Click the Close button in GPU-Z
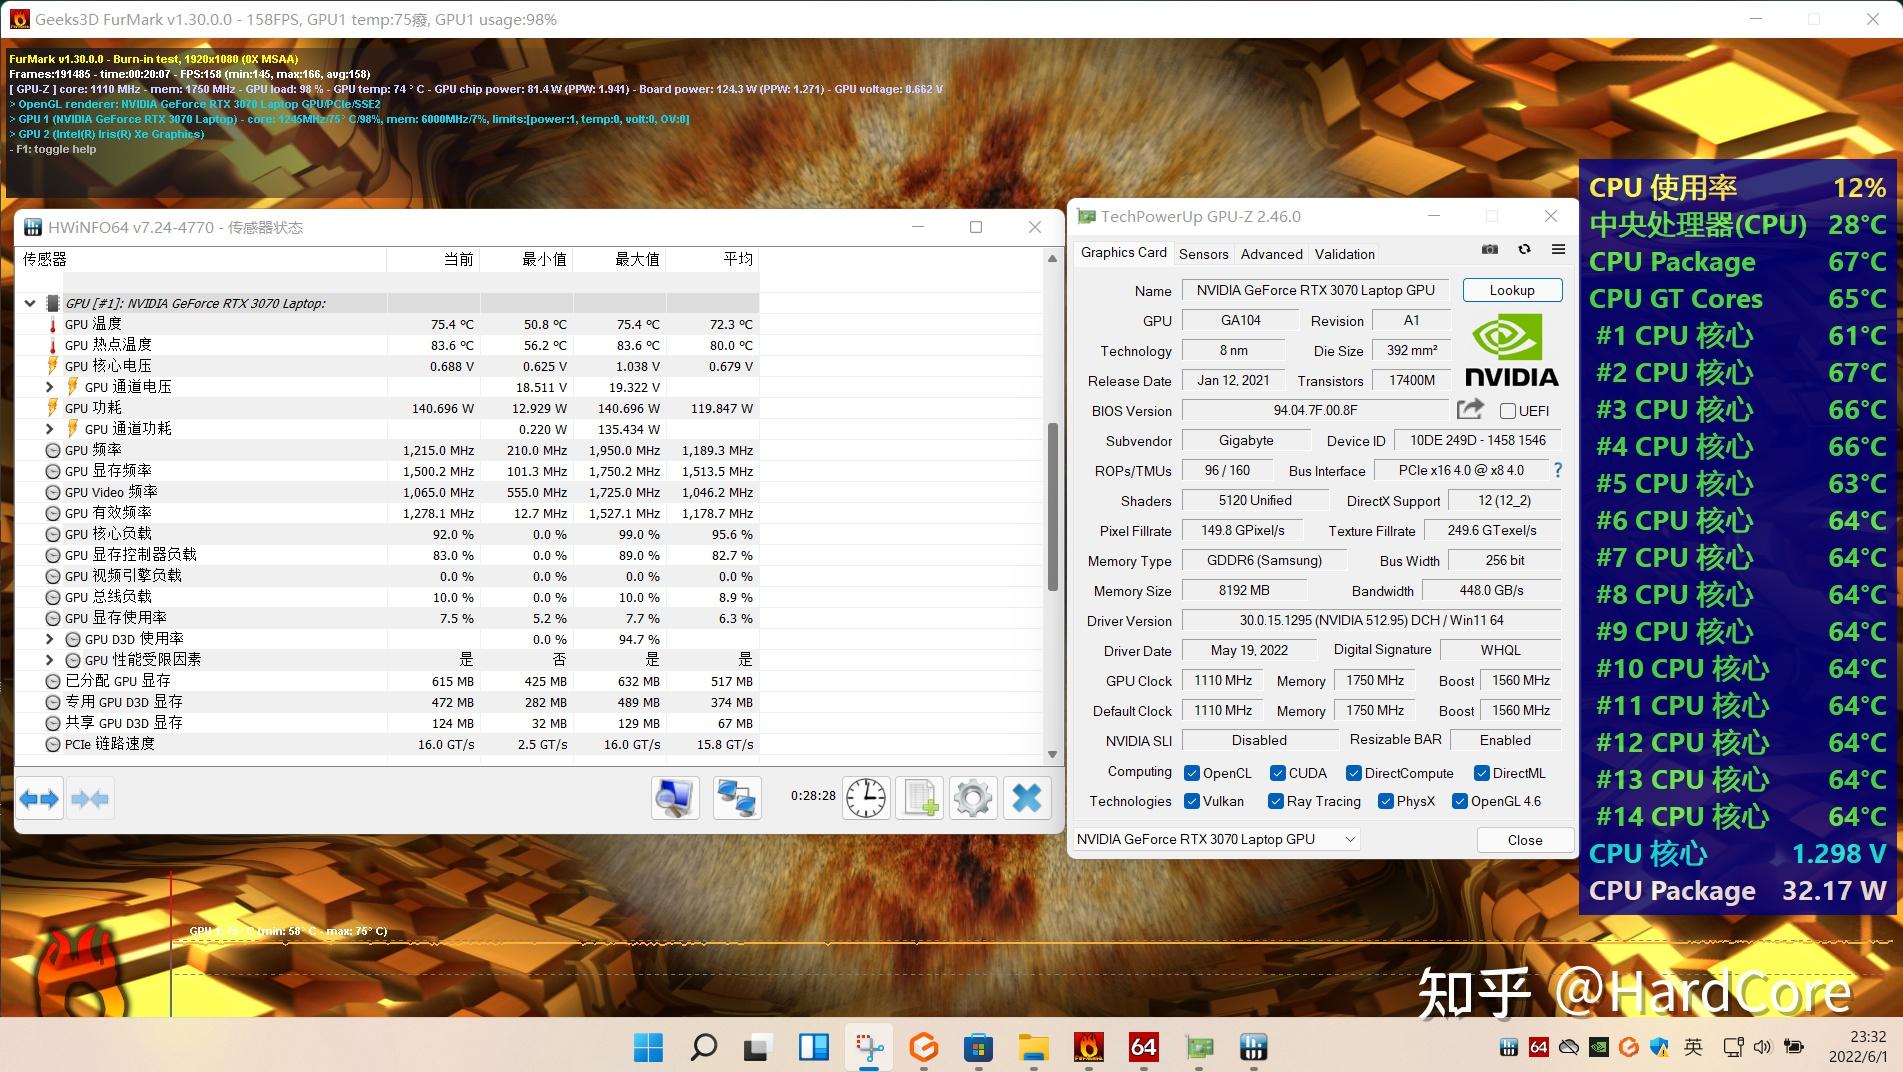This screenshot has width=1903, height=1072. 1525,840
